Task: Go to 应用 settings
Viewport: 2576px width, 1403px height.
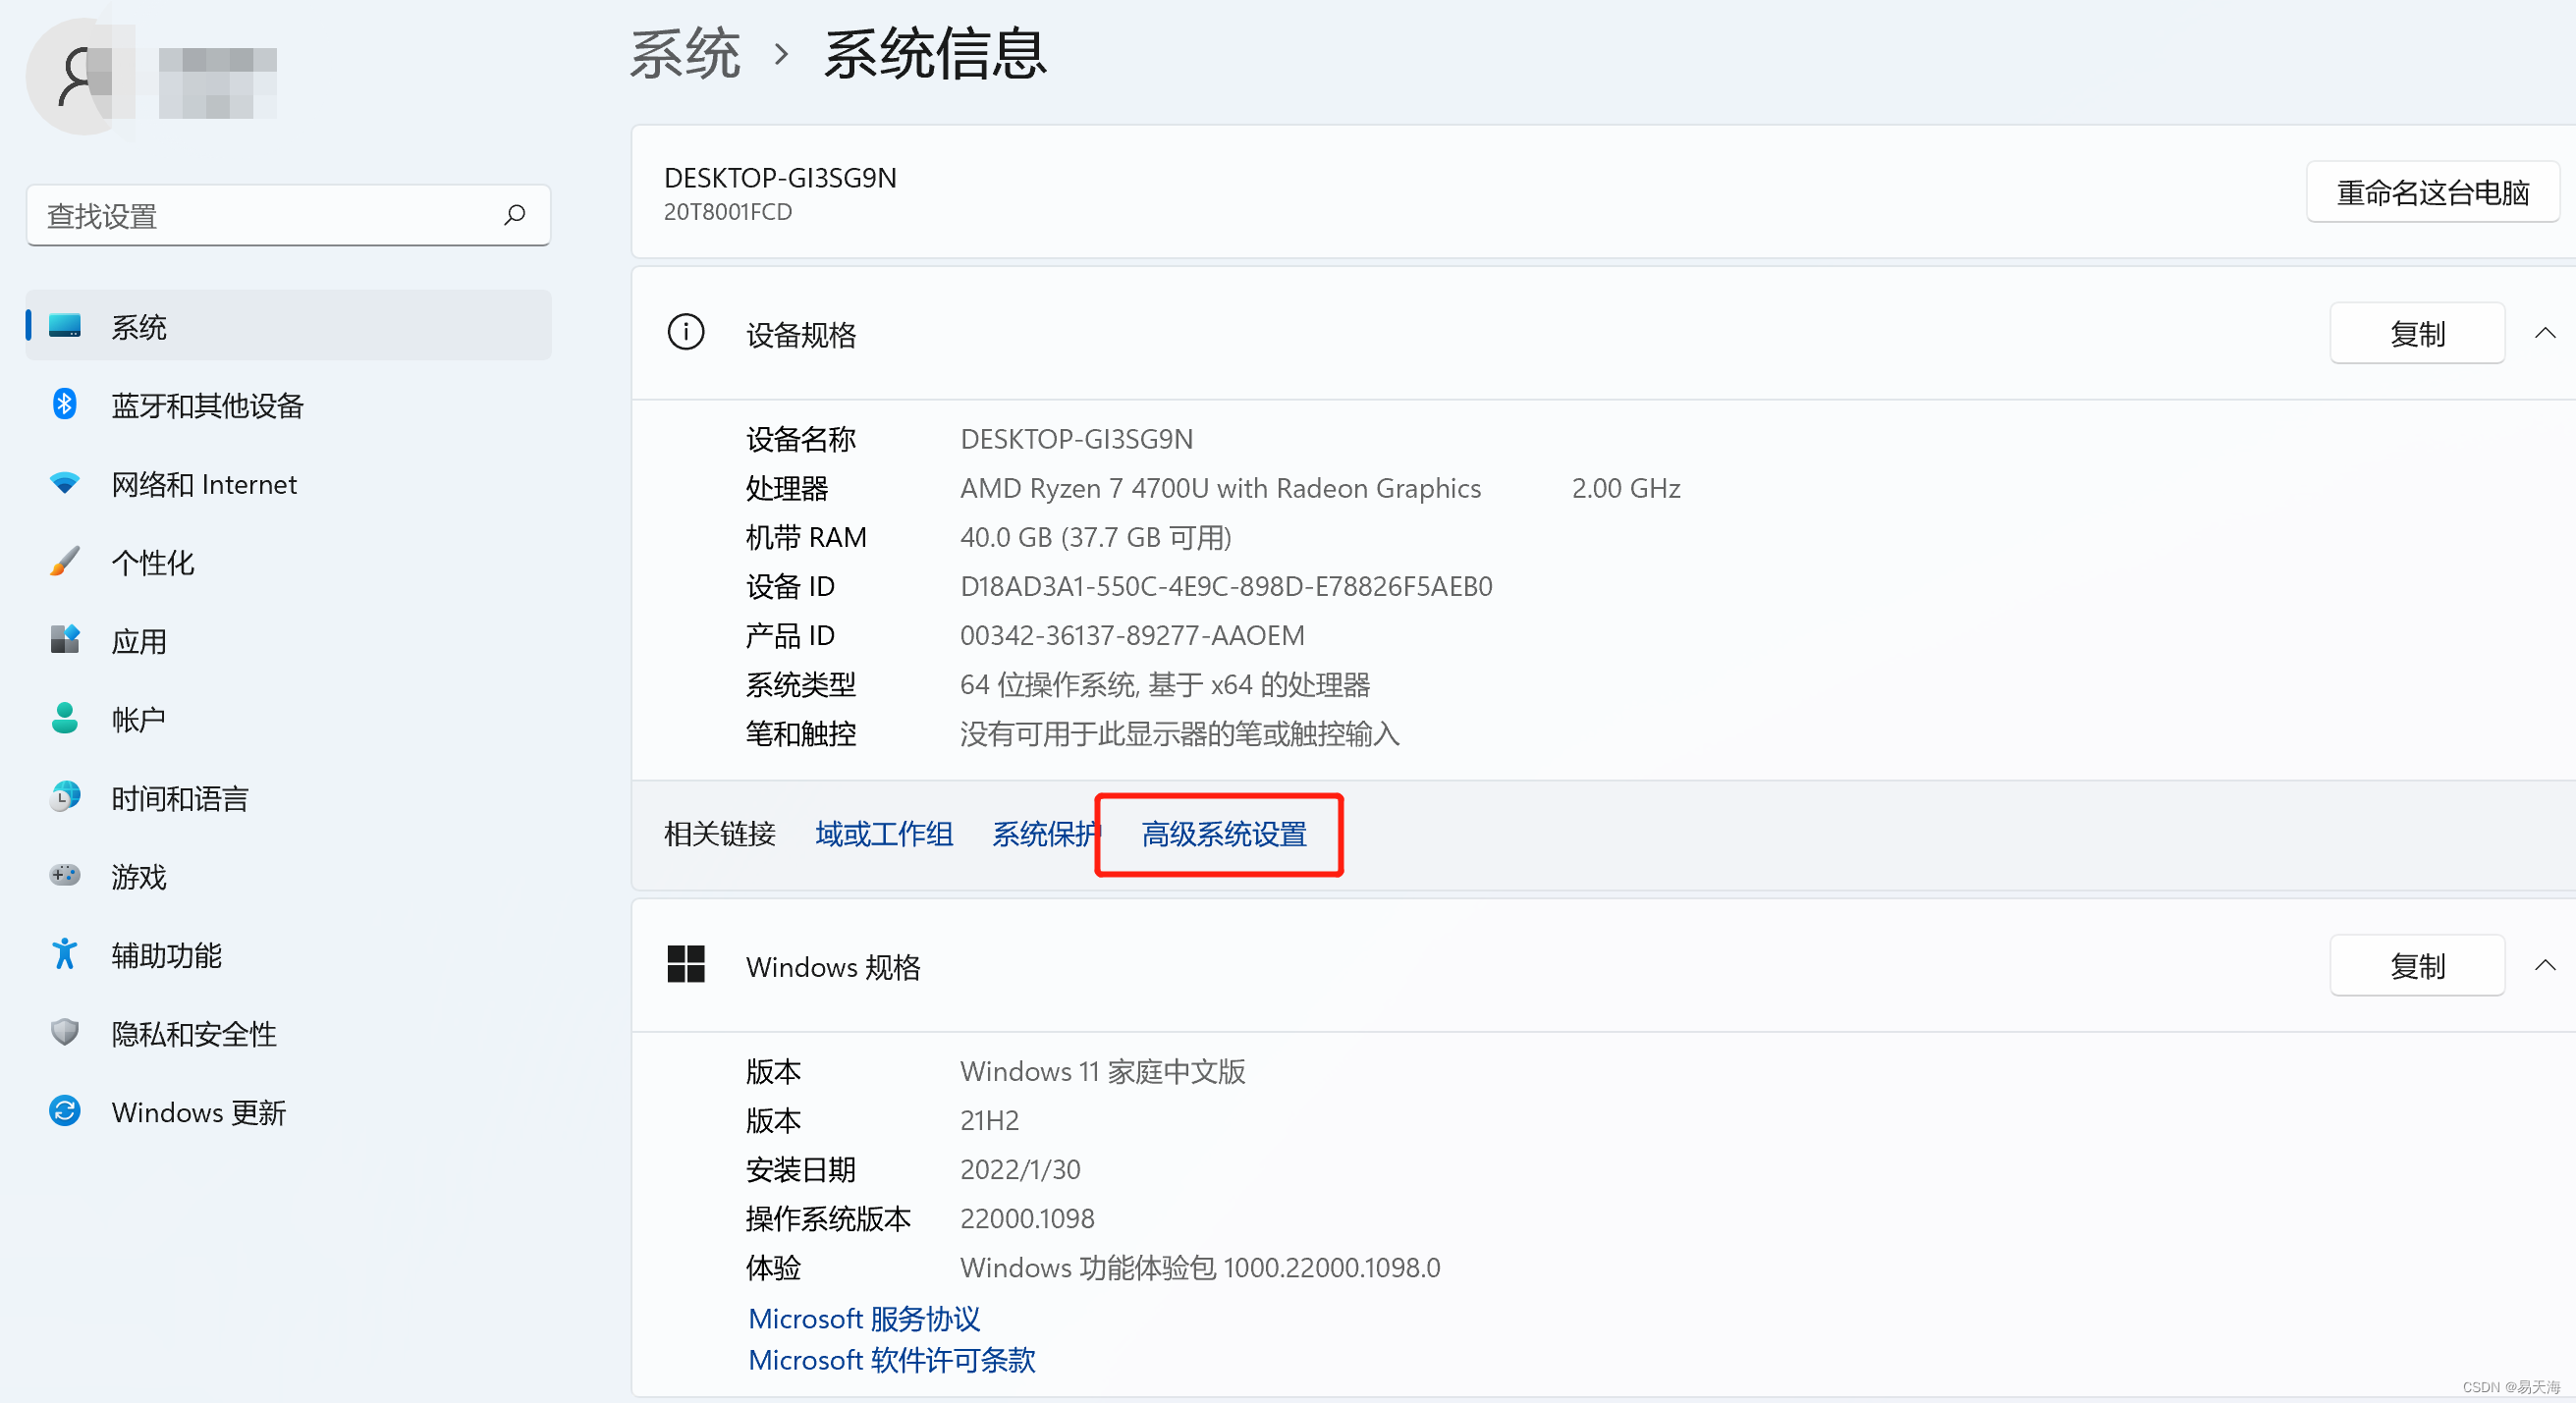Action: [x=289, y=641]
